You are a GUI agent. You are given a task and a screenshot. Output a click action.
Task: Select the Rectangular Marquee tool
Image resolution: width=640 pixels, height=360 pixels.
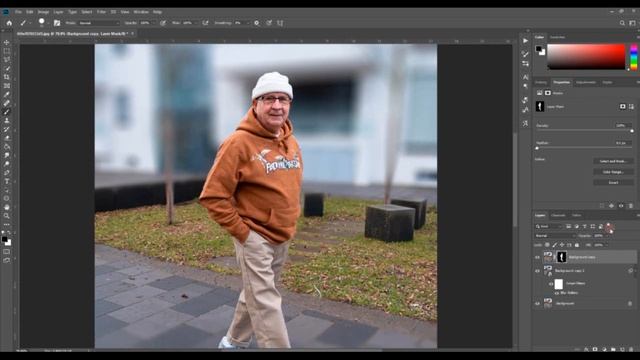(x=7, y=51)
